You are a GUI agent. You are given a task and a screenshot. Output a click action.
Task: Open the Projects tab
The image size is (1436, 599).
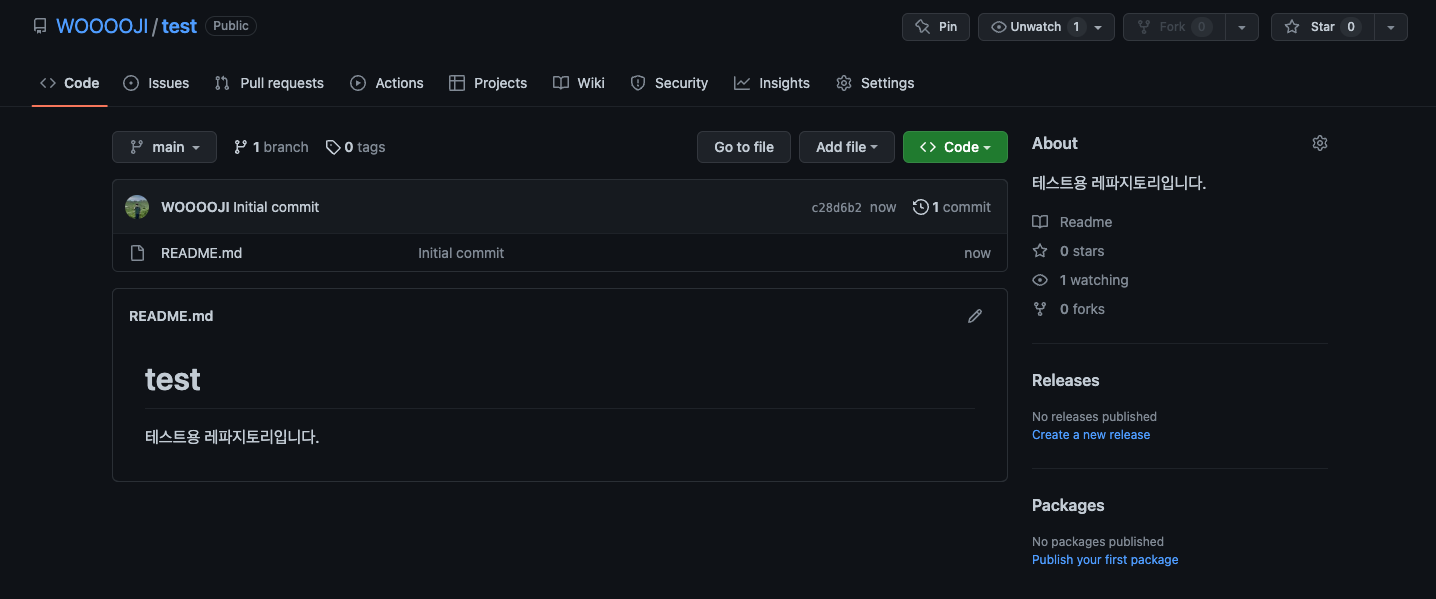pyautogui.click(x=488, y=83)
